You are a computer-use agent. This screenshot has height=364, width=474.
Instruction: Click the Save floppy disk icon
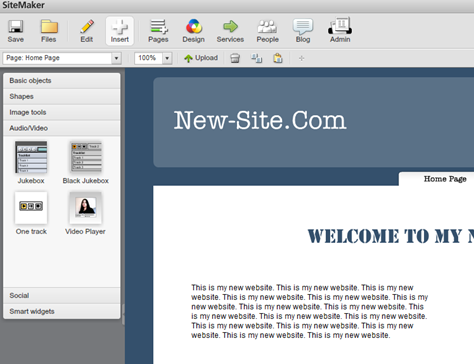15,27
